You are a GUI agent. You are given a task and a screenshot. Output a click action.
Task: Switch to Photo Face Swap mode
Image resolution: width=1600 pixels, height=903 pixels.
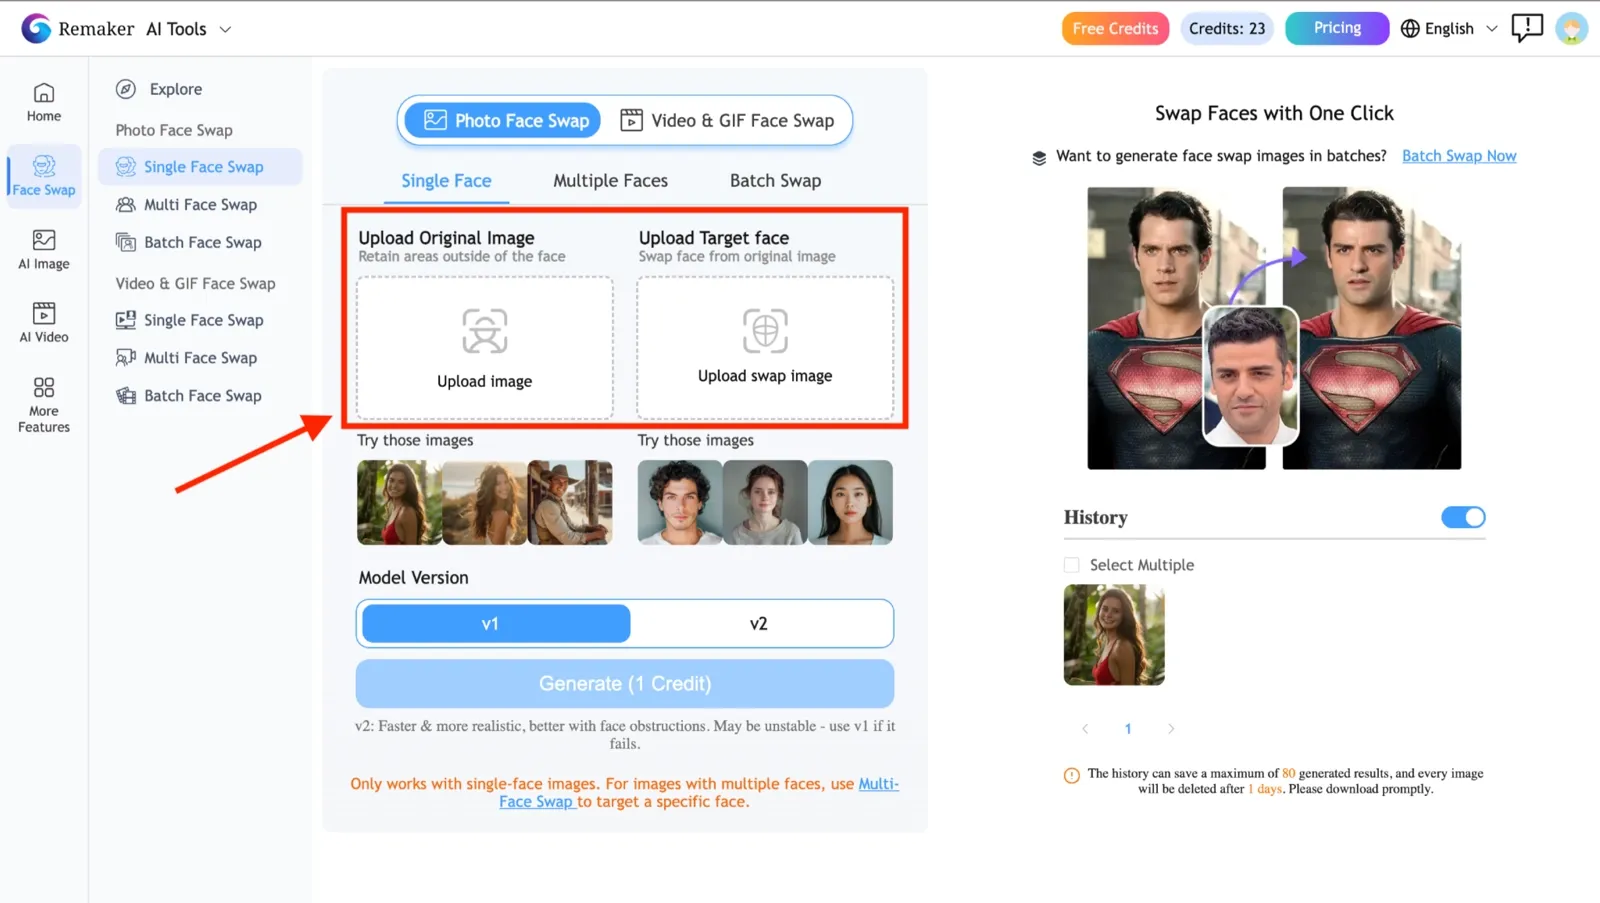(503, 121)
